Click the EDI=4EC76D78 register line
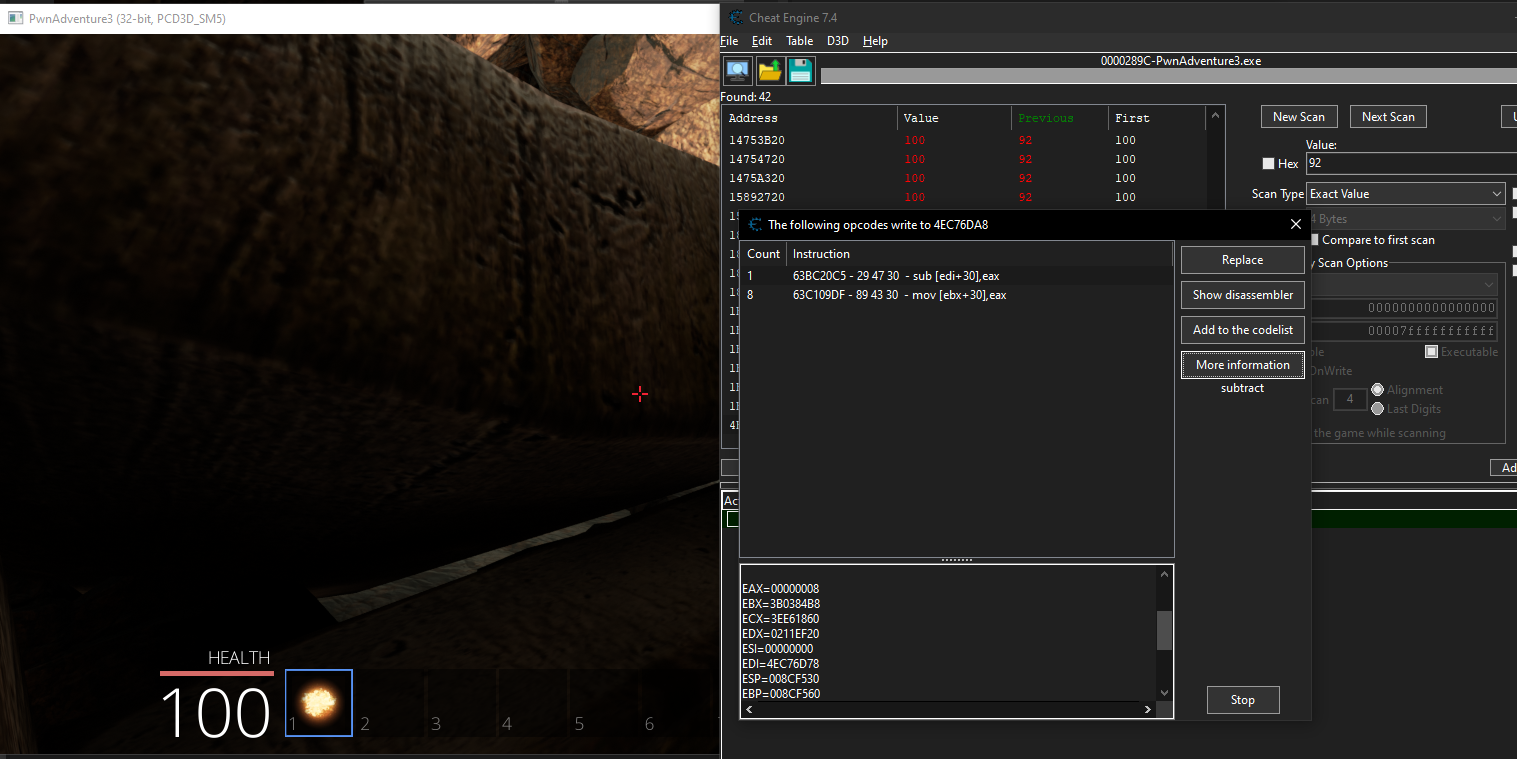The width and height of the screenshot is (1517, 759). pos(781,664)
